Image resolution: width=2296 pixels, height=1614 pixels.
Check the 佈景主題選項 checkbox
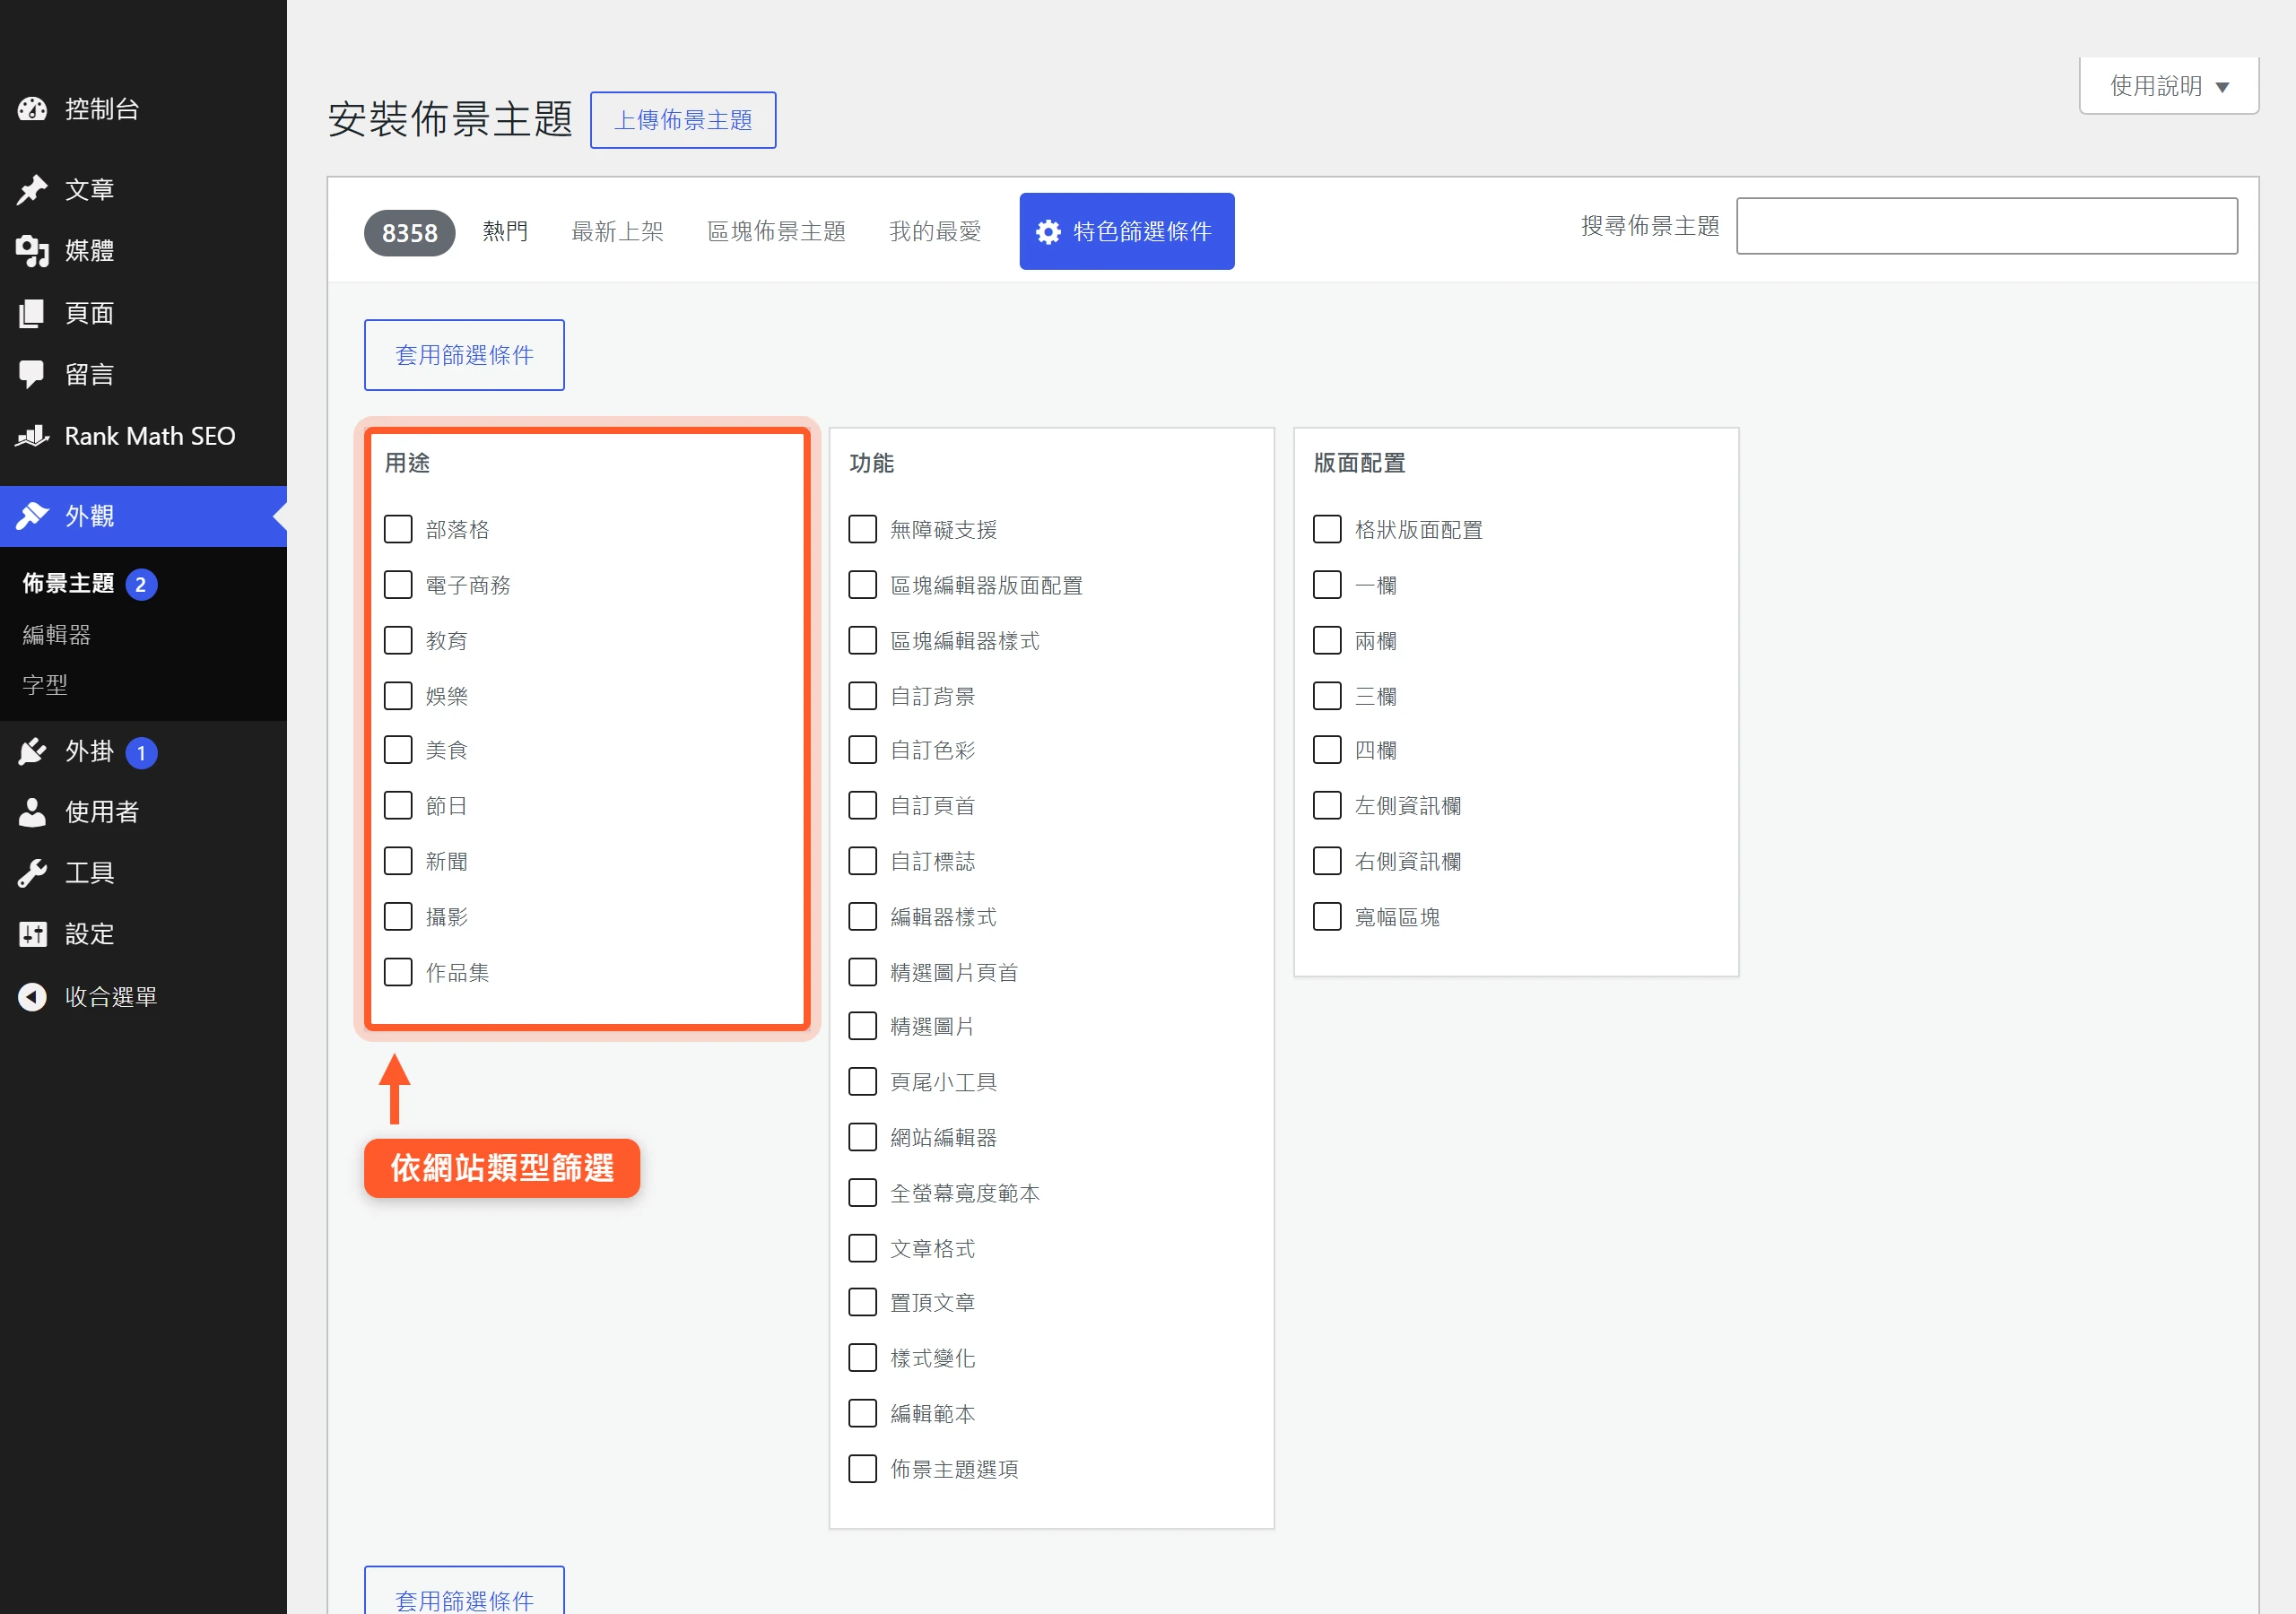pyautogui.click(x=862, y=1469)
